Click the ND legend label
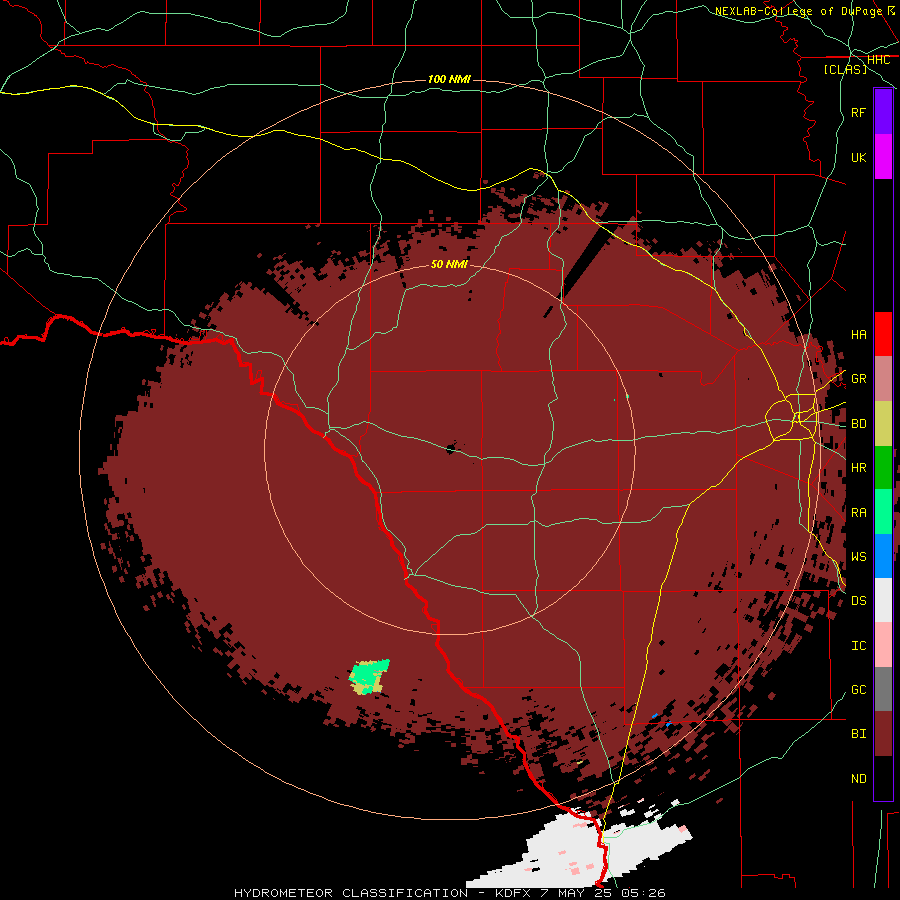 coord(858,779)
